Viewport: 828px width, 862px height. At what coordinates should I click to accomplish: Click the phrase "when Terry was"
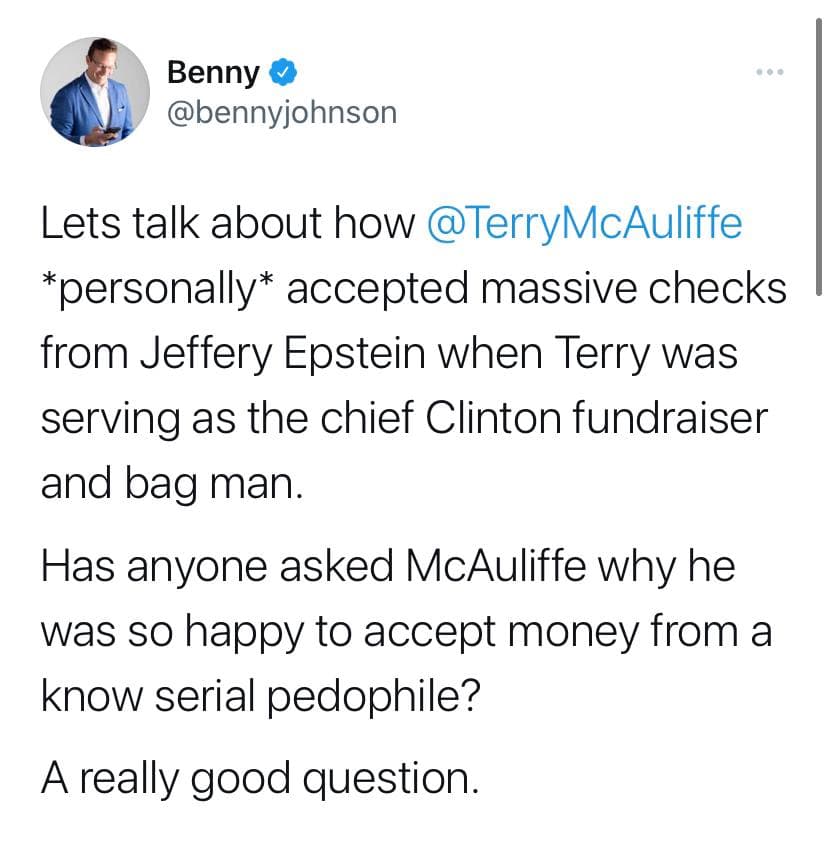pyautogui.click(x=607, y=354)
